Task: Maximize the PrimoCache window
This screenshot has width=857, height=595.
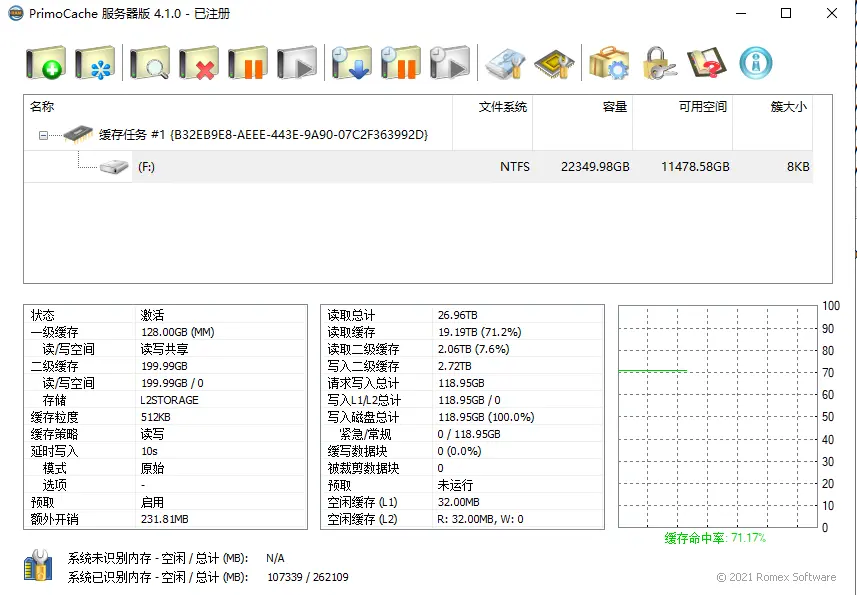Action: pos(786,13)
